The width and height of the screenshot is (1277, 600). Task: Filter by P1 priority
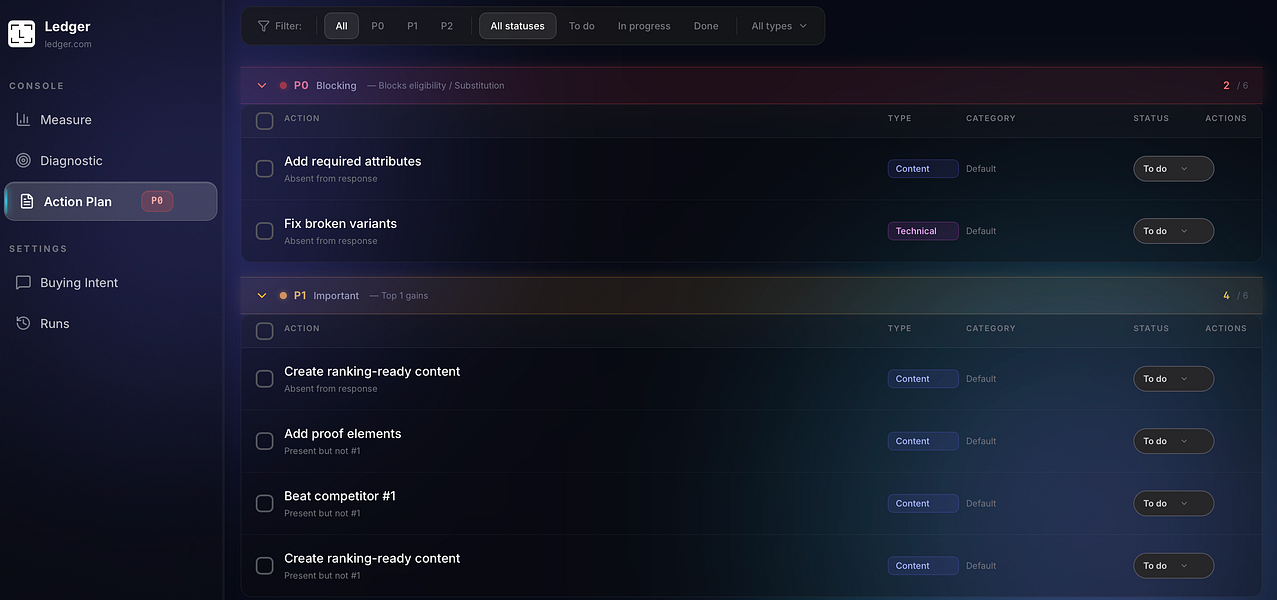[412, 26]
